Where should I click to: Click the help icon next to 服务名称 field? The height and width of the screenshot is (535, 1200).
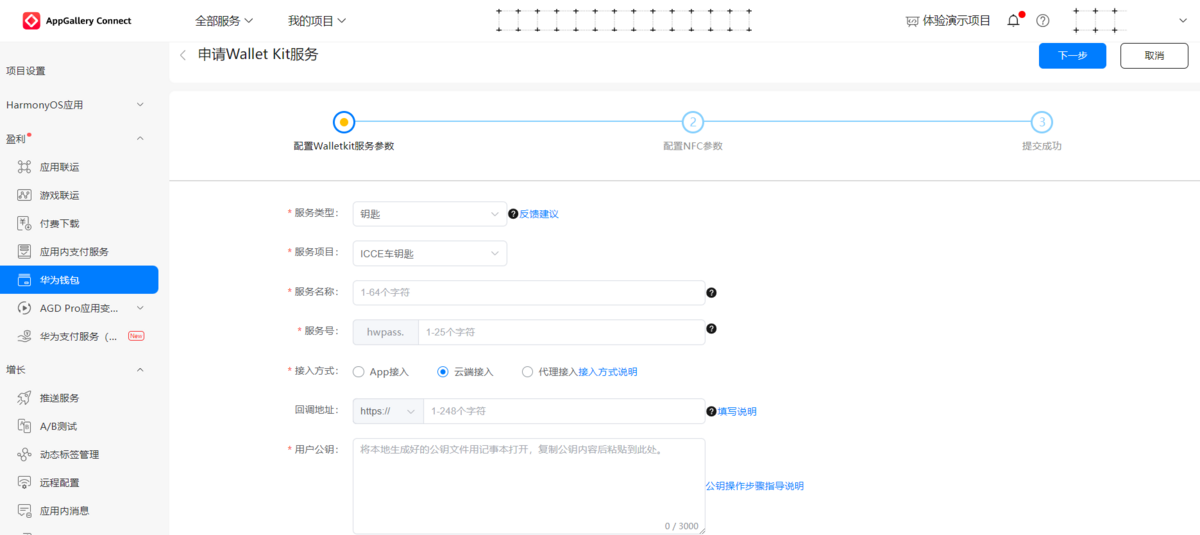711,293
